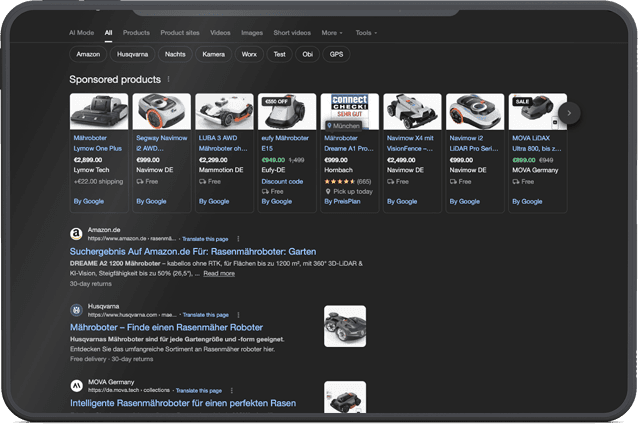Open Navimow i2 LiDAR Pro Seri title link
Screen dimensions: 638x424
coord(474,143)
